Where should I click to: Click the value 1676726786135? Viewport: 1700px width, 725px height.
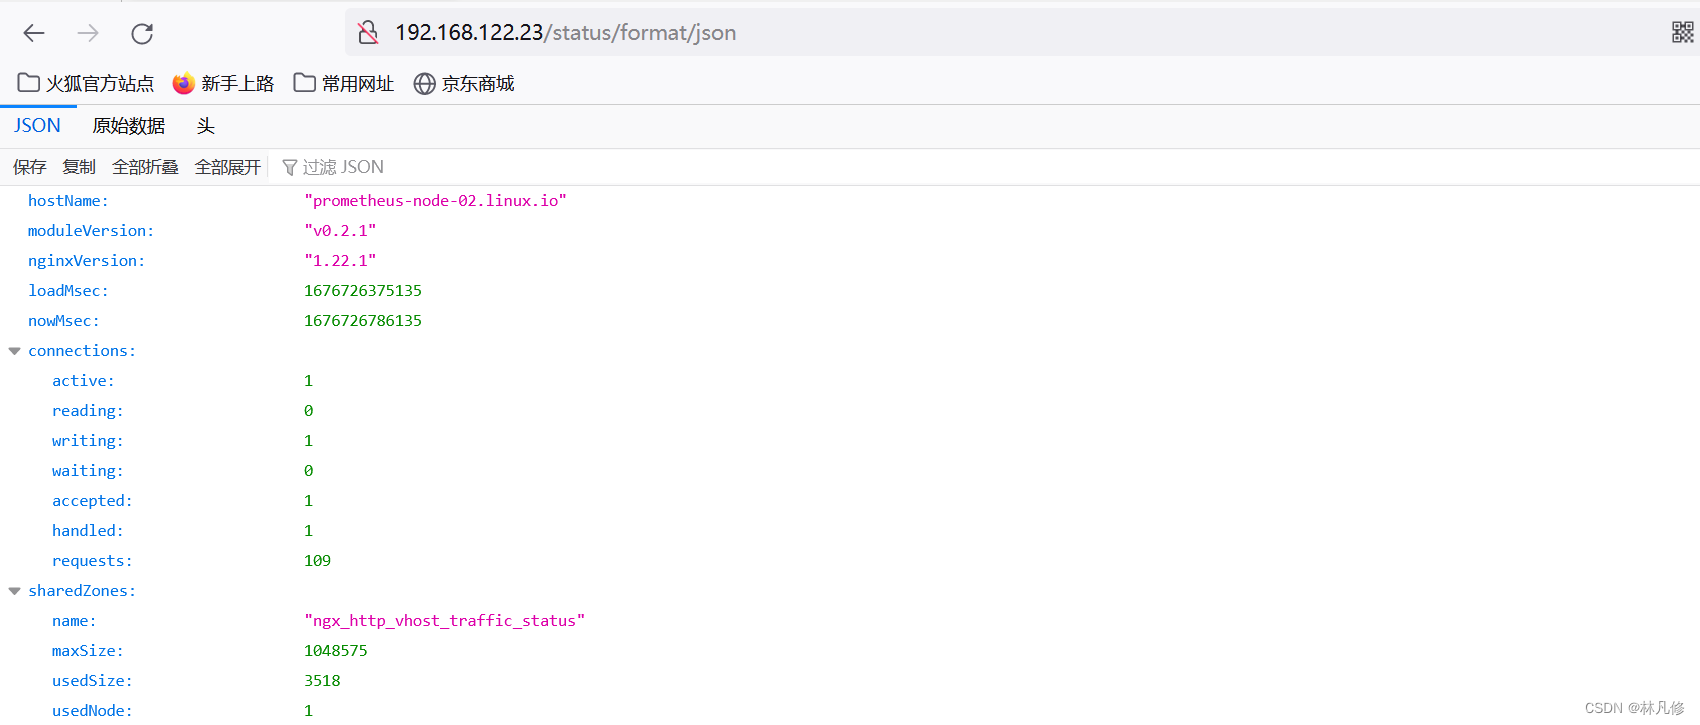(x=363, y=321)
